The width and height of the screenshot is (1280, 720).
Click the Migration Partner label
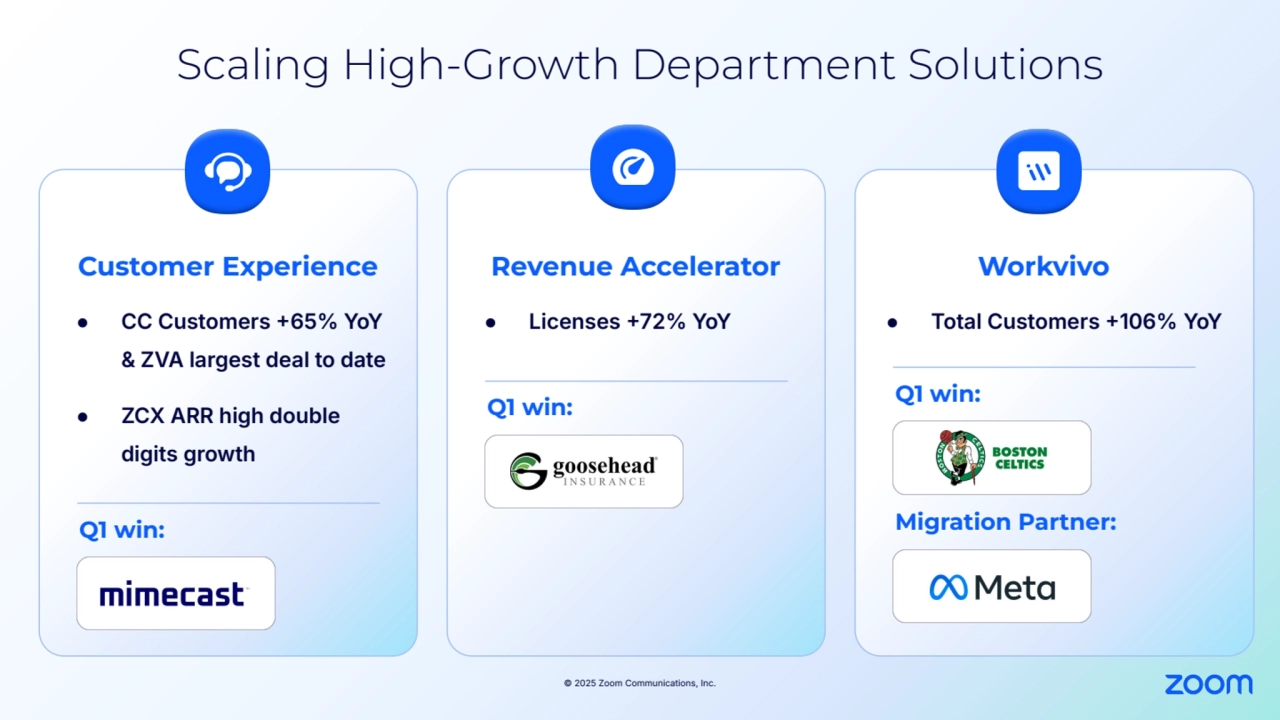[1005, 522]
